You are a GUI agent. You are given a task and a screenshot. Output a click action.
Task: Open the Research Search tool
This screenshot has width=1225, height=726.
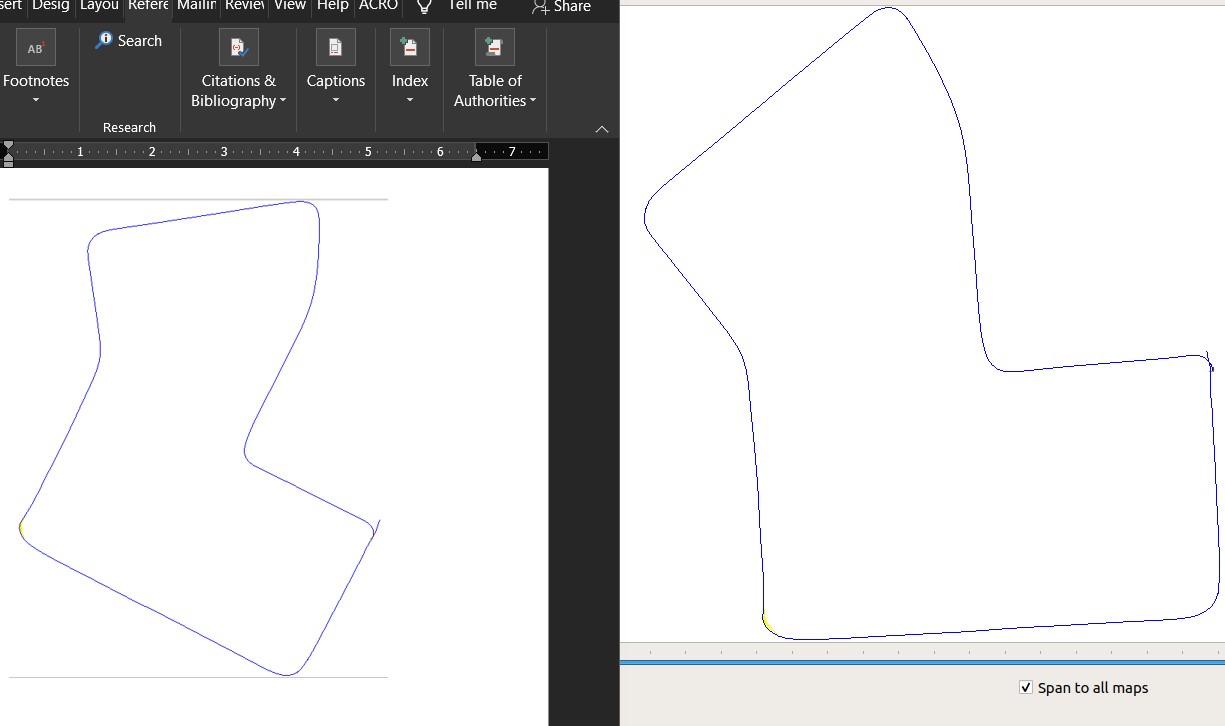pyautogui.click(x=128, y=41)
